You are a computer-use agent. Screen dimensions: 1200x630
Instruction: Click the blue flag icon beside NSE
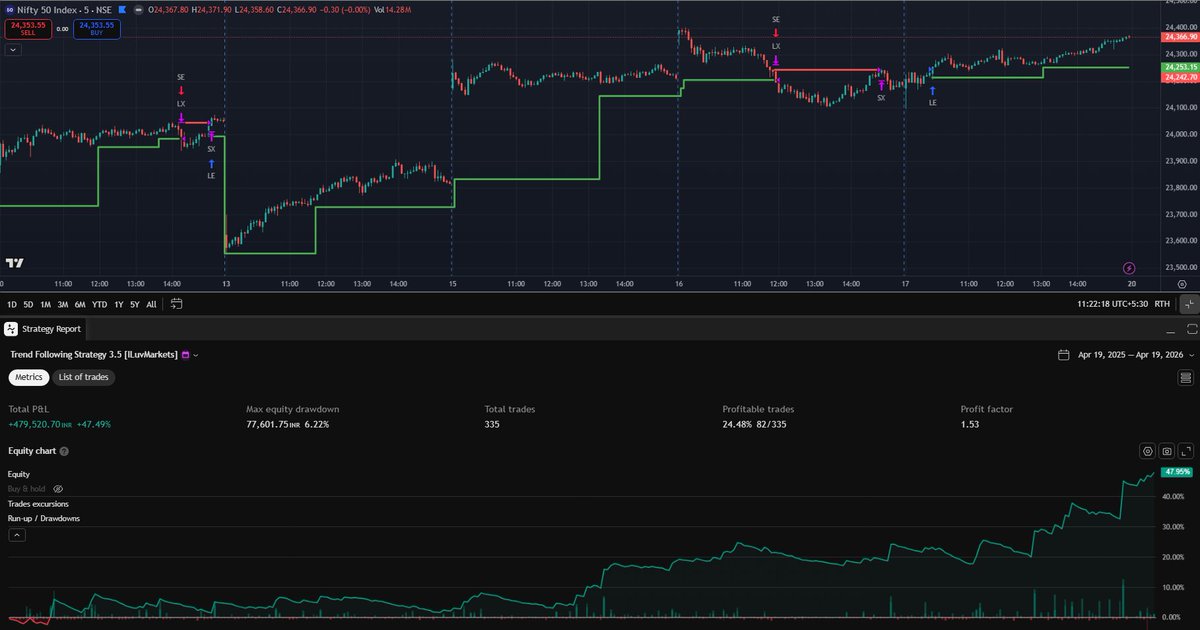pos(123,10)
